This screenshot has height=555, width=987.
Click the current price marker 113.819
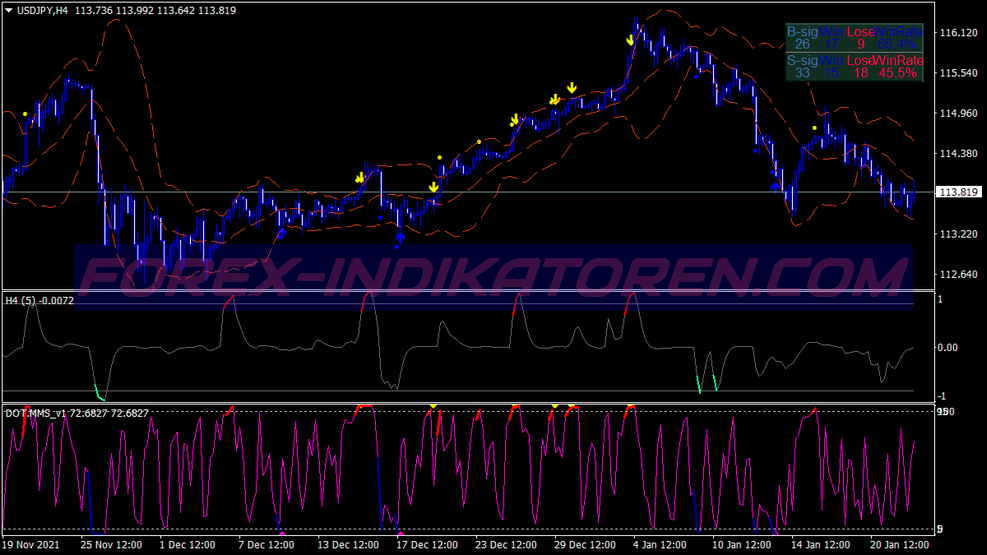(958, 192)
